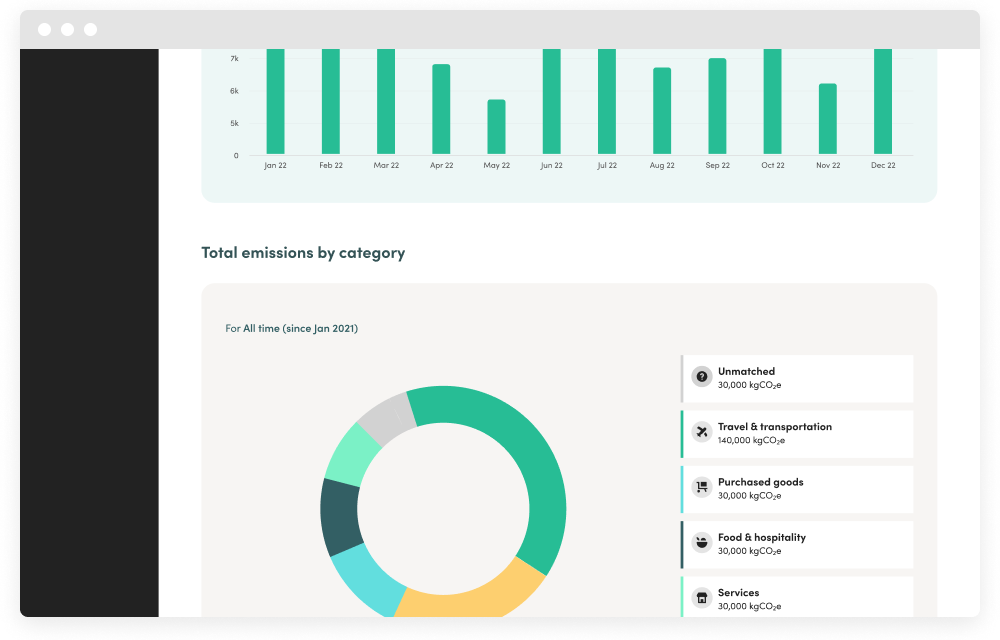
Task: Click the bowl icon for Food & hospitality
Action: click(x=702, y=543)
